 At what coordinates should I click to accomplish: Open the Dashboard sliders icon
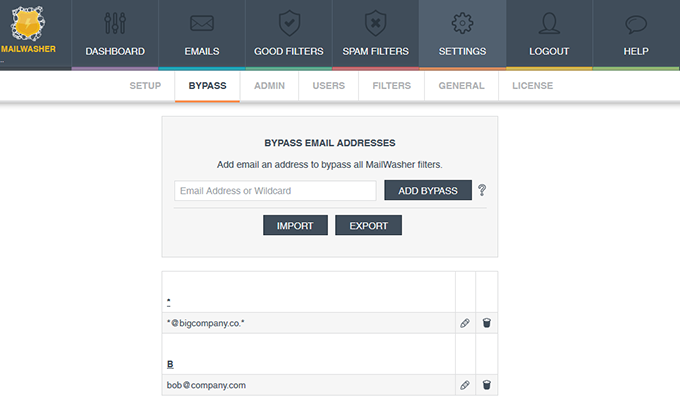(115, 23)
